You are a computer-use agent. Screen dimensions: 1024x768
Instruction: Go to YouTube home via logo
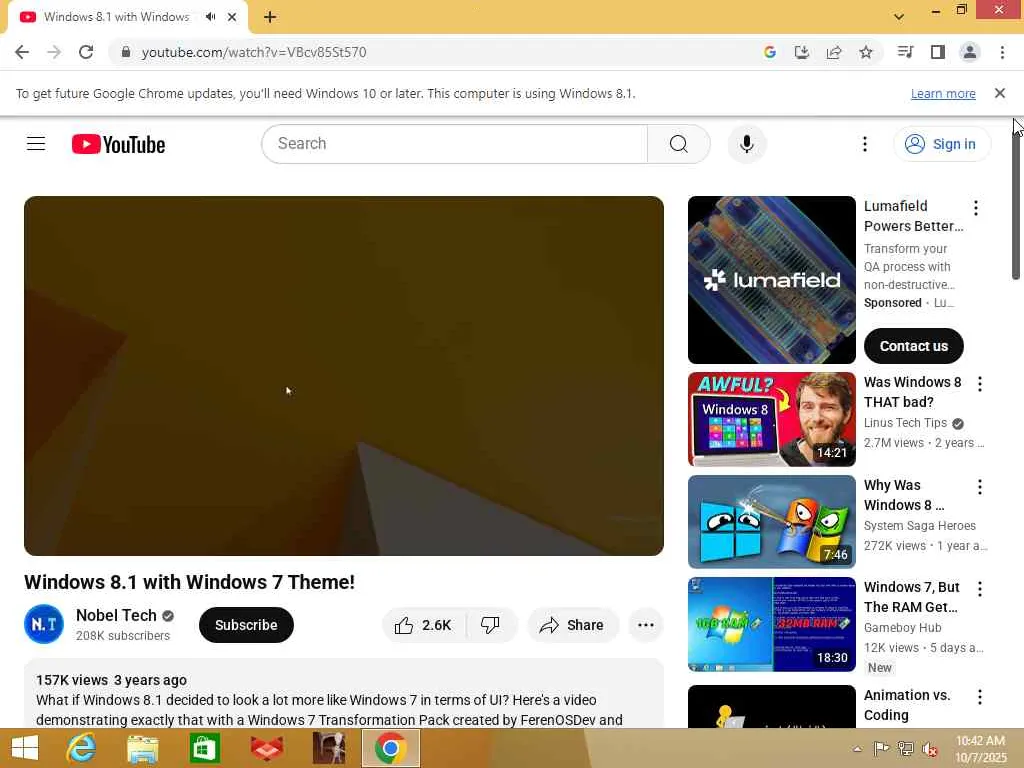click(118, 144)
